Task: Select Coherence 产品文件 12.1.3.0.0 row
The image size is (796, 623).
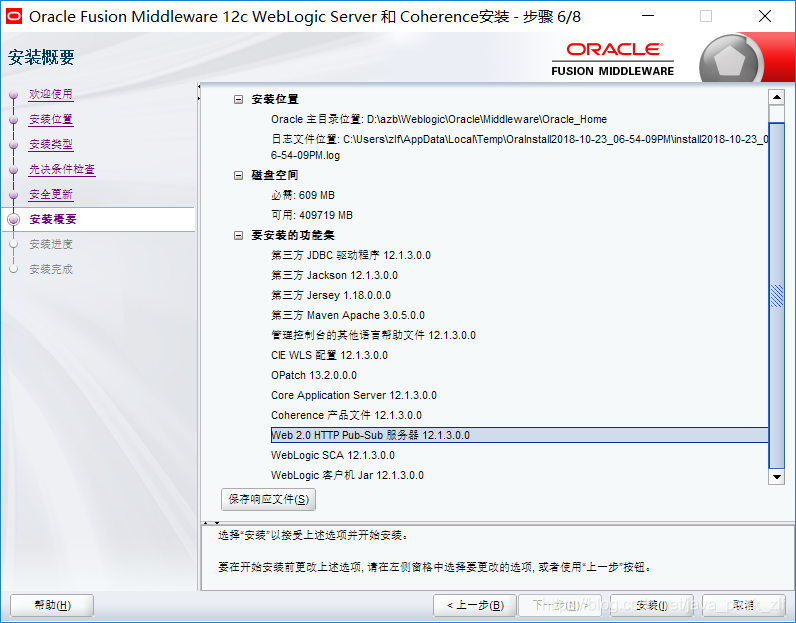Action: (x=346, y=415)
